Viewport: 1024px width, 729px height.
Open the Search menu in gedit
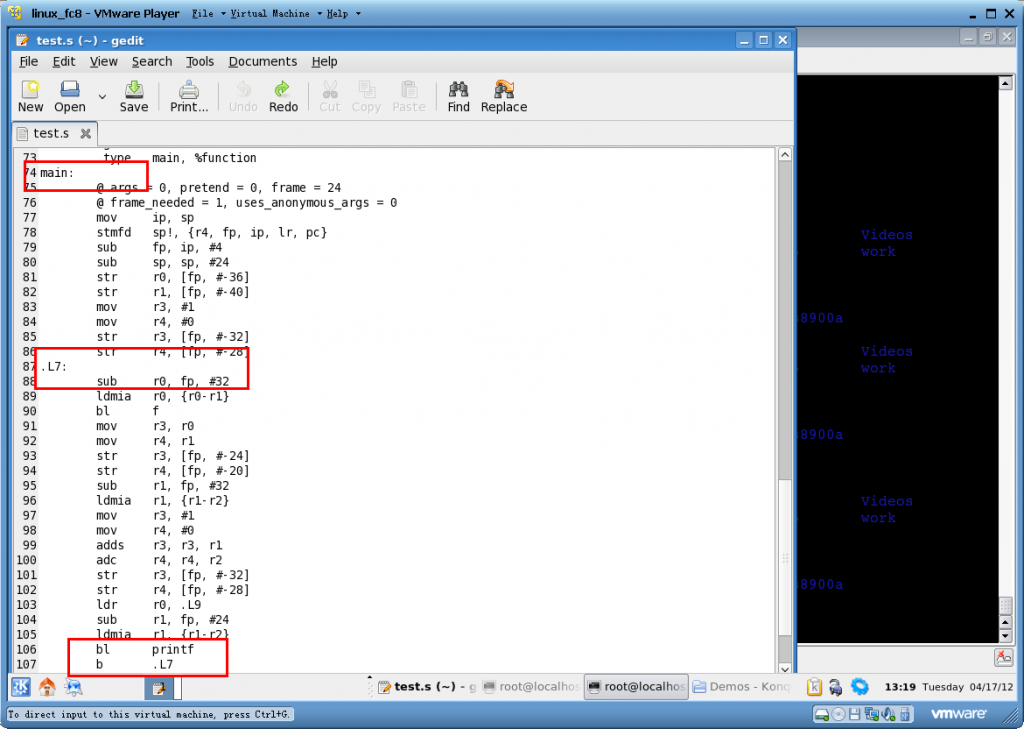pyautogui.click(x=152, y=61)
